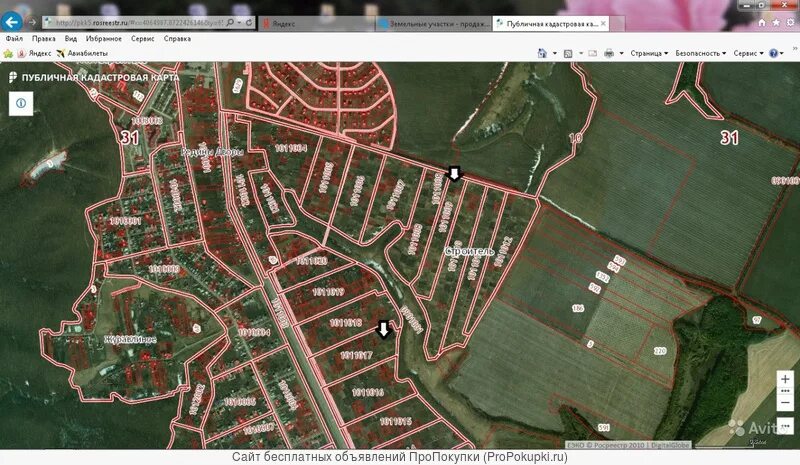Image resolution: width=800 pixels, height=465 pixels.
Task: Click the Print icon in the command bar
Action: 609,53
